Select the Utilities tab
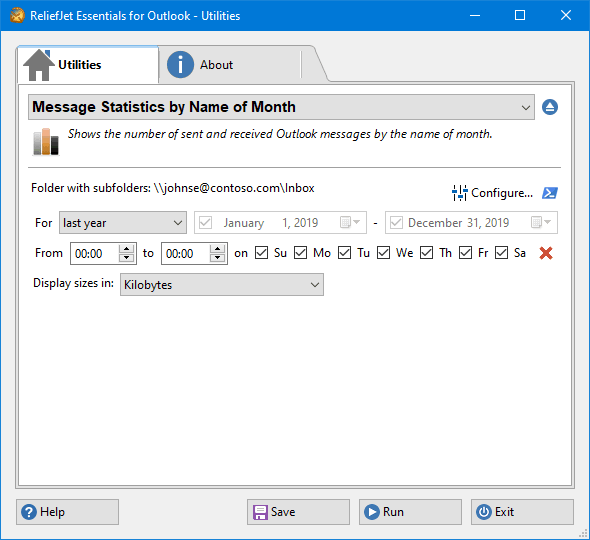The height and width of the screenshot is (540, 590). (88, 65)
